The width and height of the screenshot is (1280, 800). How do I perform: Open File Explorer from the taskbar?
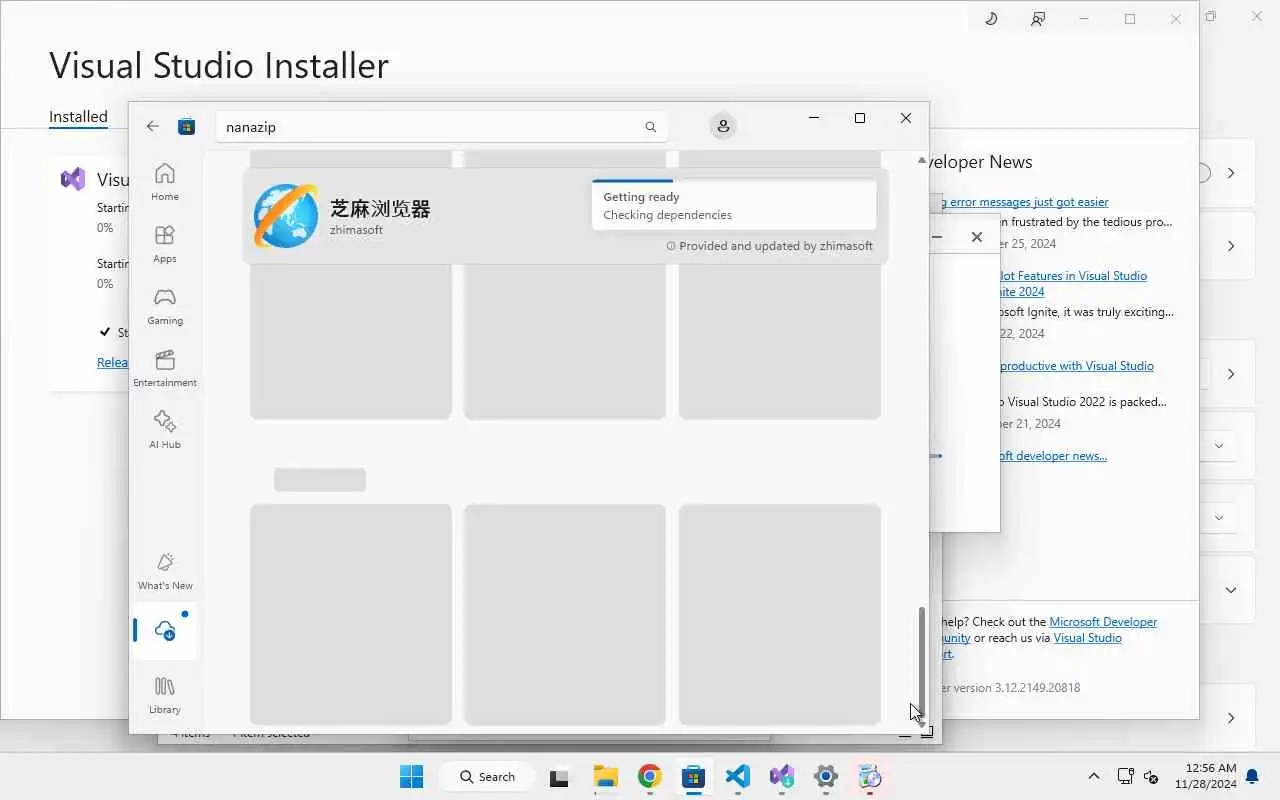pos(605,776)
